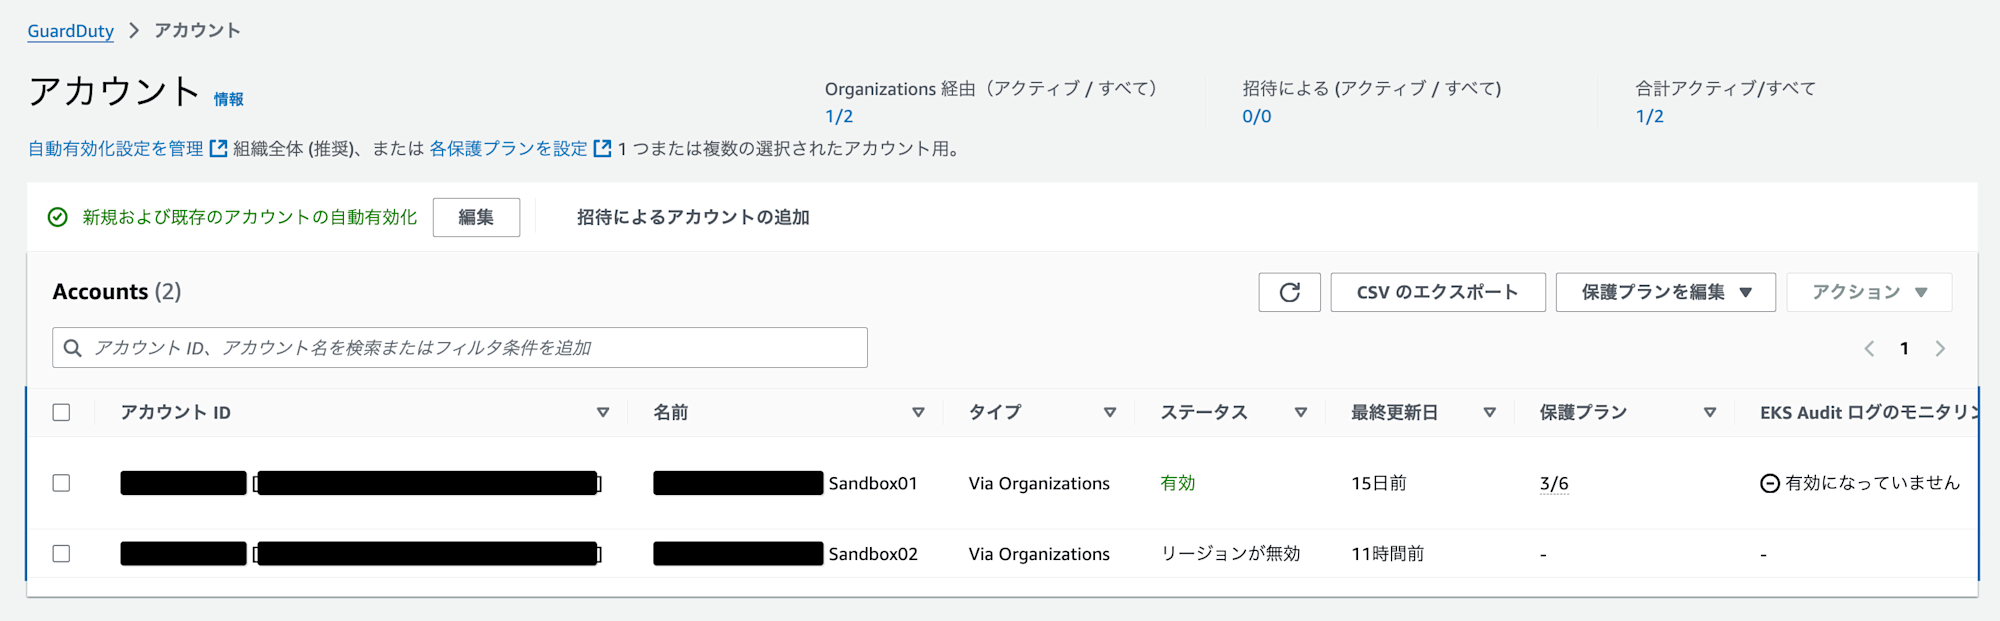Image resolution: width=2000 pixels, height=621 pixels.
Task: Click the CSV のエクスポート button
Action: click(x=1437, y=292)
